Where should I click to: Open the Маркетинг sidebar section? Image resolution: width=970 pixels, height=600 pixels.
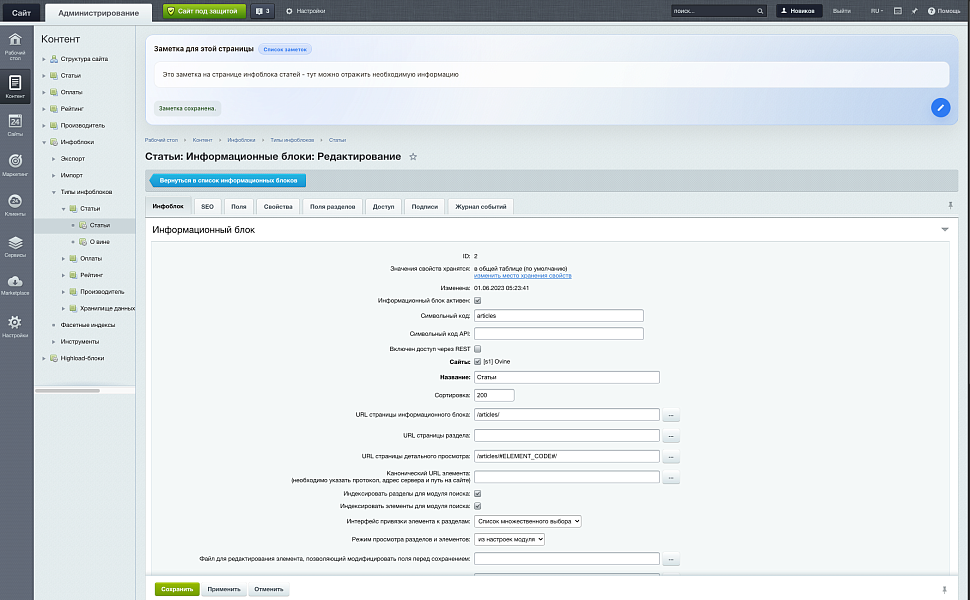15,165
